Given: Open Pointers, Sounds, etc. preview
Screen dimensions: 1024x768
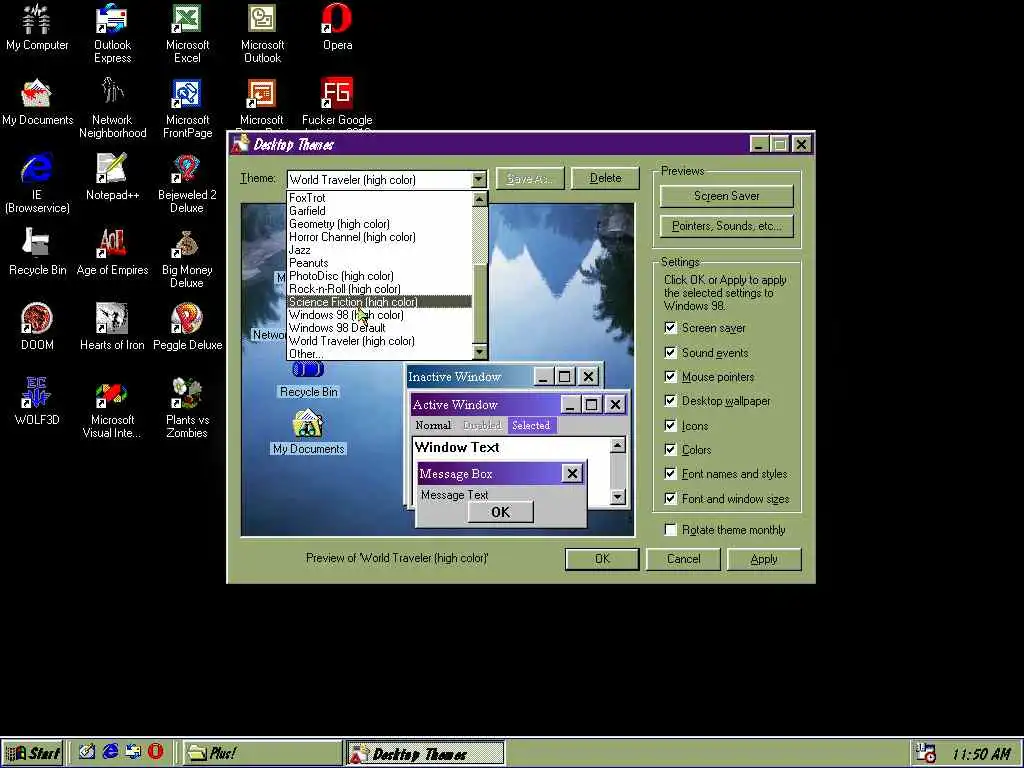Looking at the screenshot, I should [x=726, y=226].
